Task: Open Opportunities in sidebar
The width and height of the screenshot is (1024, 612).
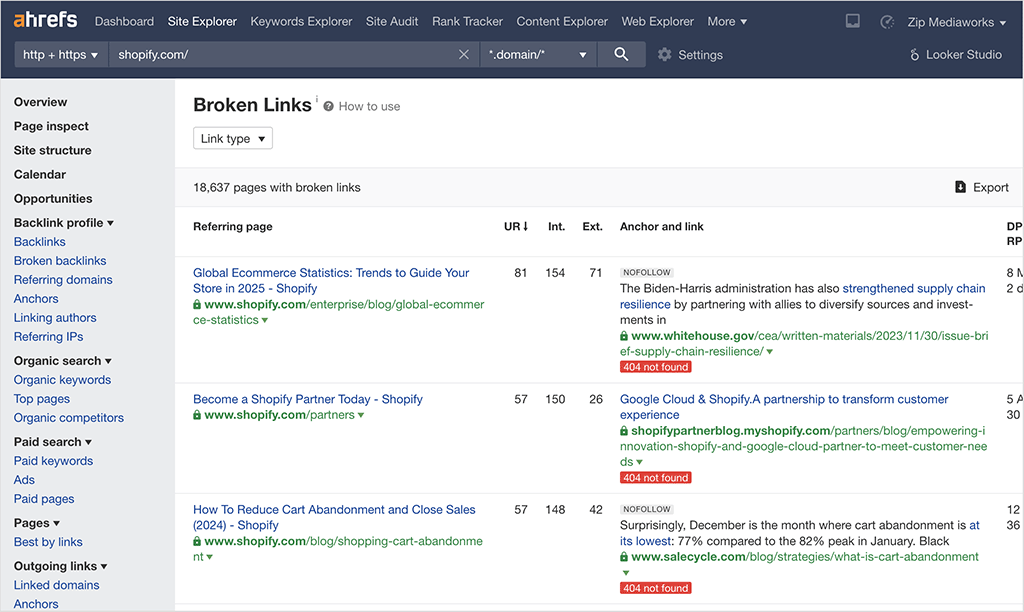Action: pyautogui.click(x=53, y=199)
